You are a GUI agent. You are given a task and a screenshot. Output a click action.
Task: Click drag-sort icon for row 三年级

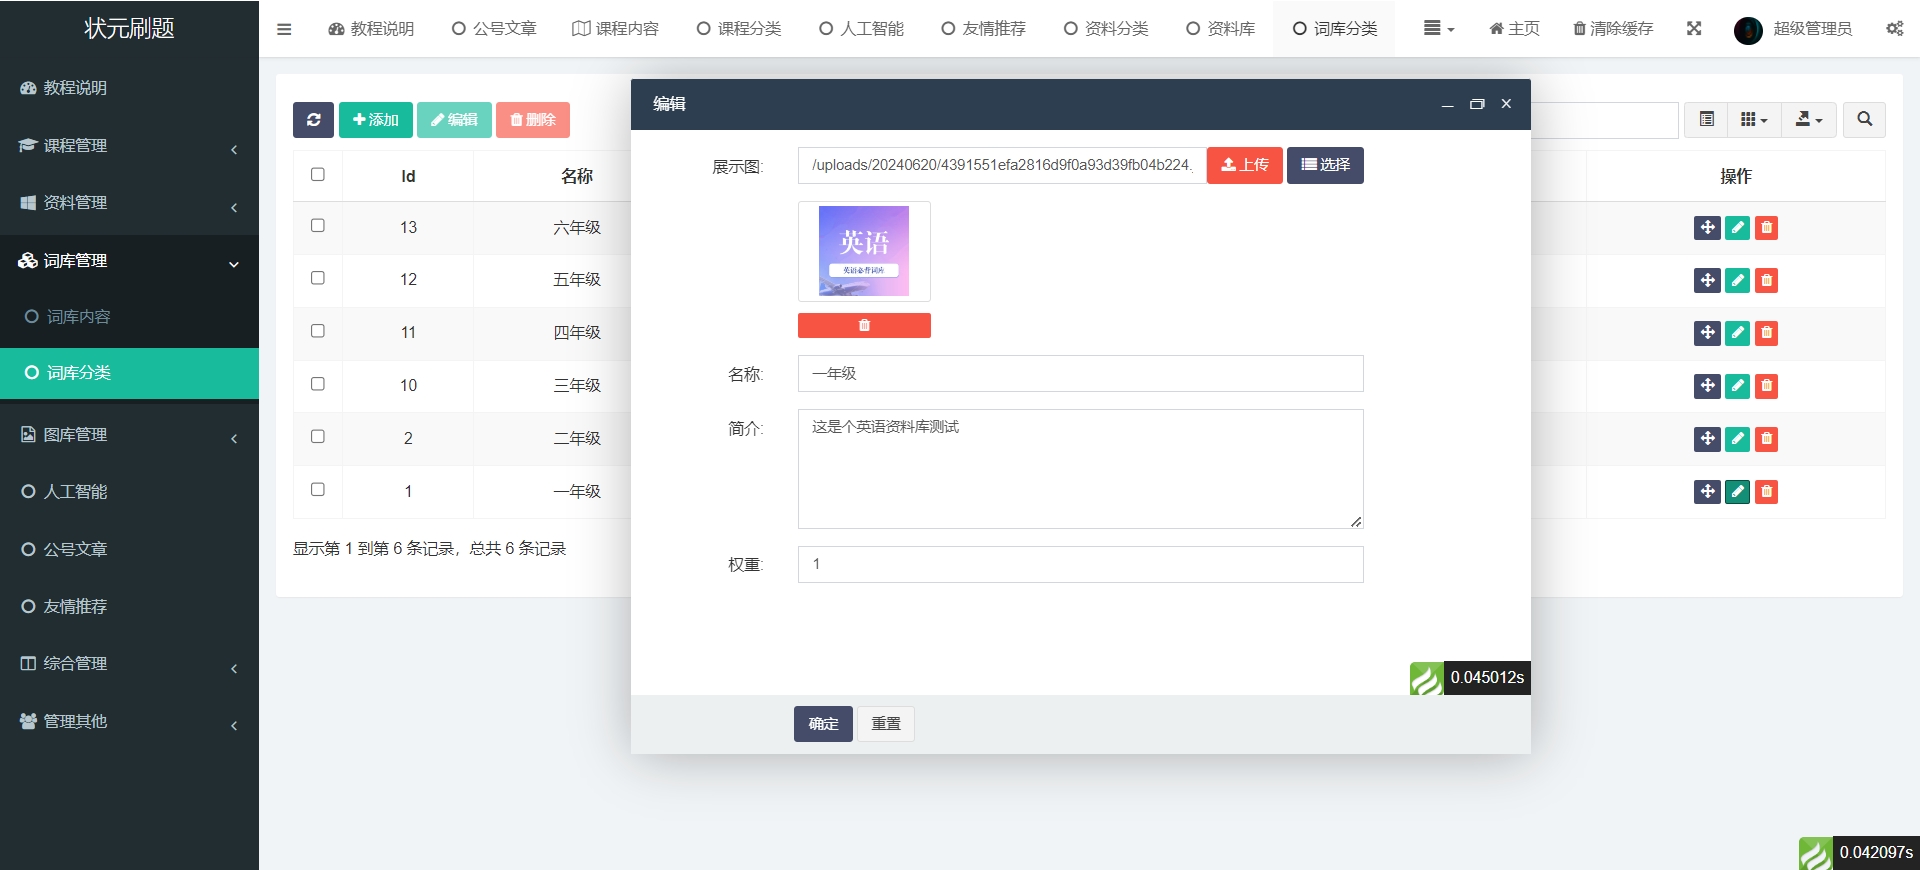point(1707,386)
